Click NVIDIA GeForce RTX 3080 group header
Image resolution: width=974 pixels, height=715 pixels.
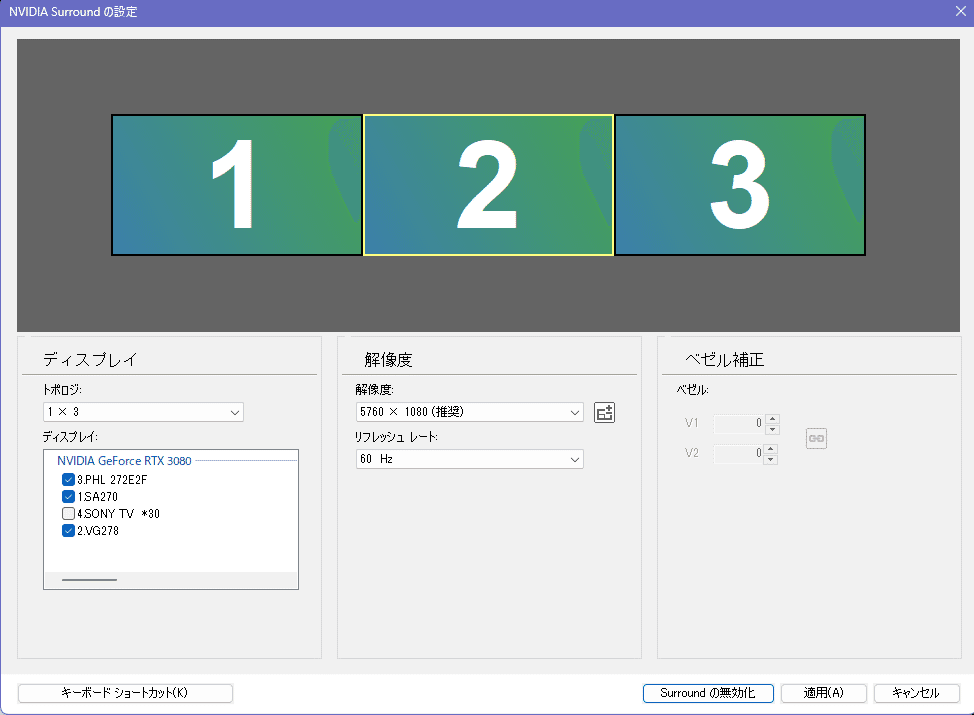click(x=124, y=461)
